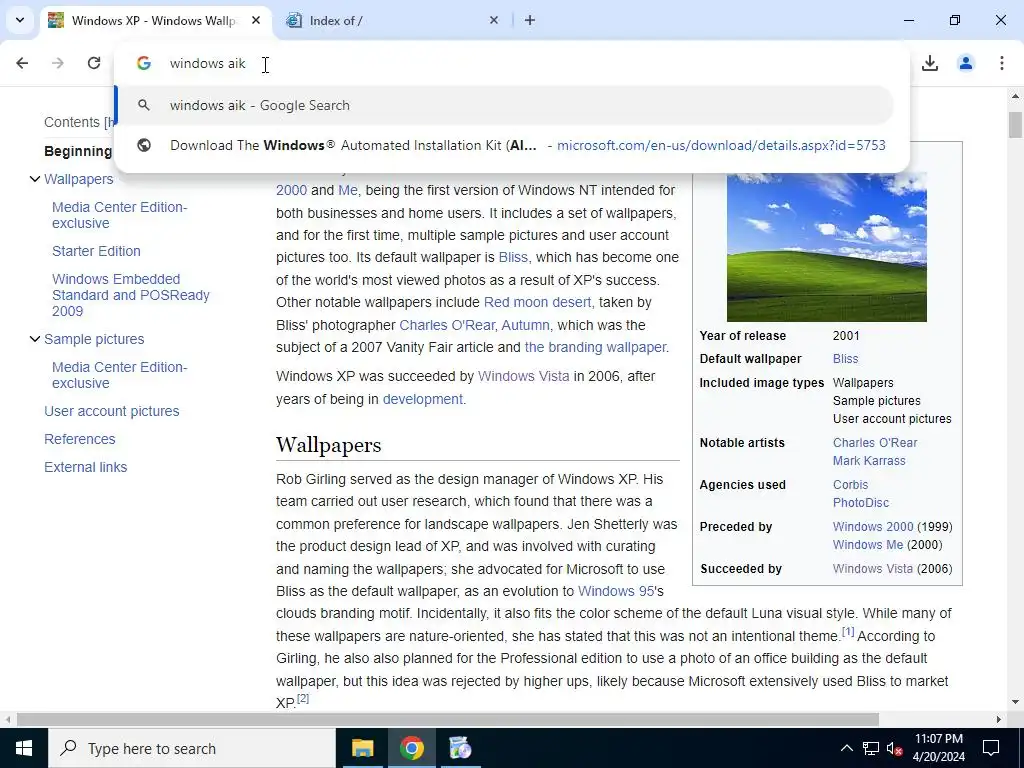Screen dimensions: 1024x768
Task: Open Corbis link in infobox
Action: (850, 485)
